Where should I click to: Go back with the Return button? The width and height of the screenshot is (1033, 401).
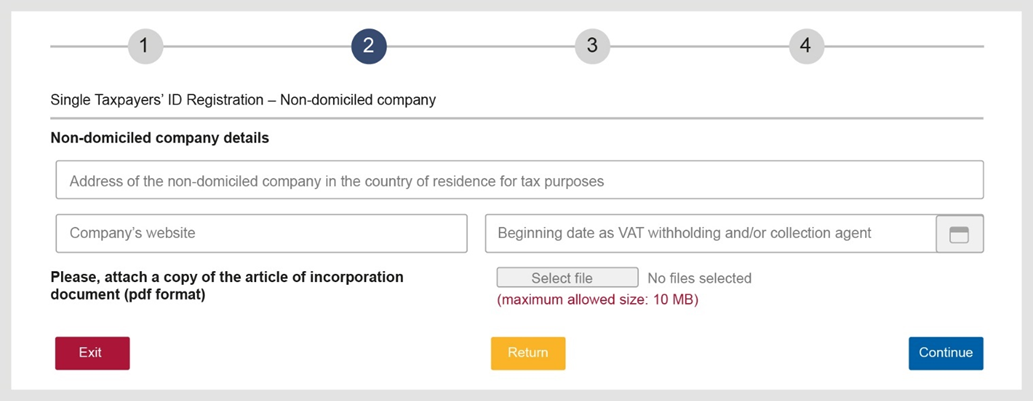(528, 353)
